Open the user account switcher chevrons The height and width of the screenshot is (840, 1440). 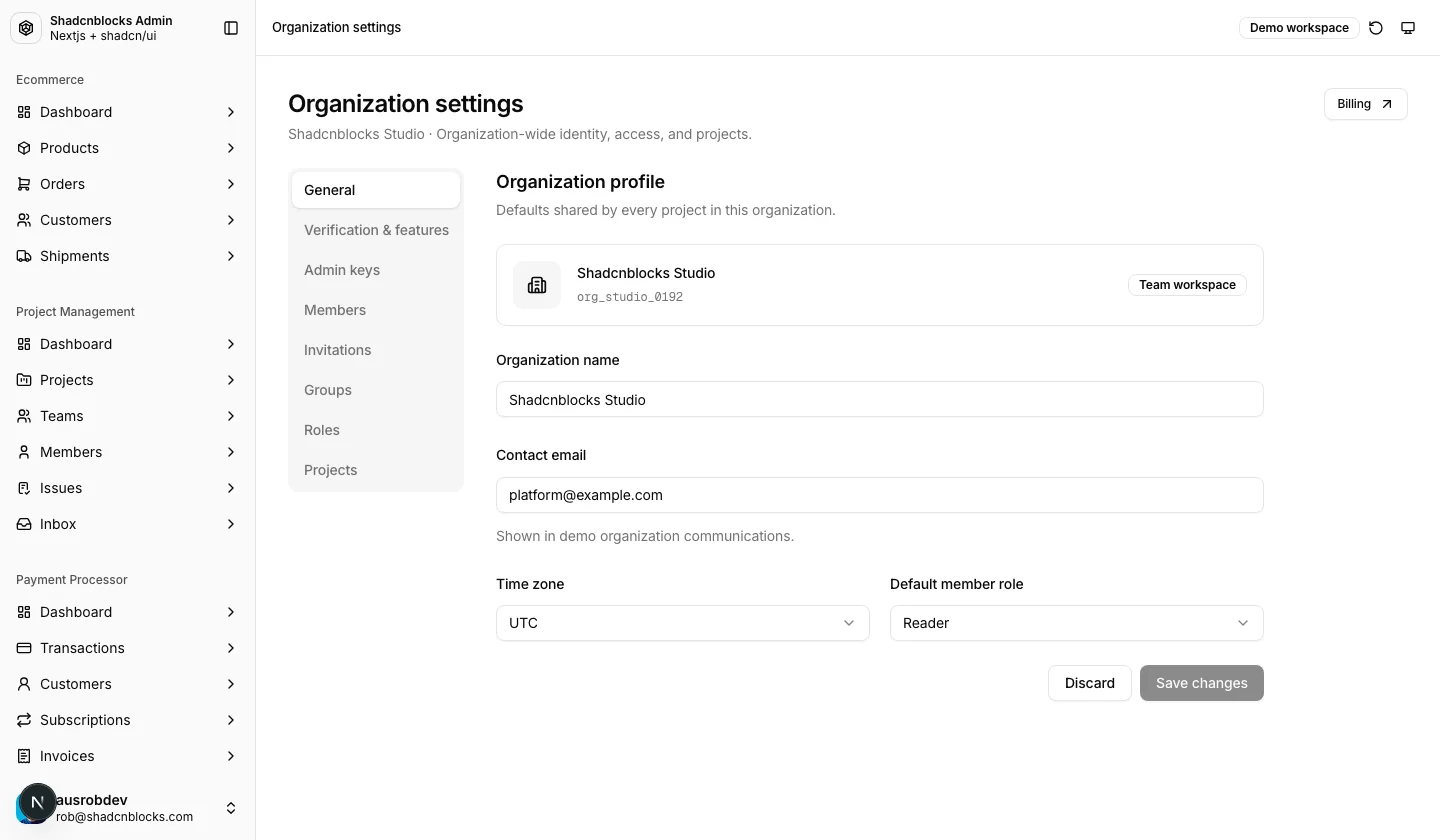pos(231,808)
